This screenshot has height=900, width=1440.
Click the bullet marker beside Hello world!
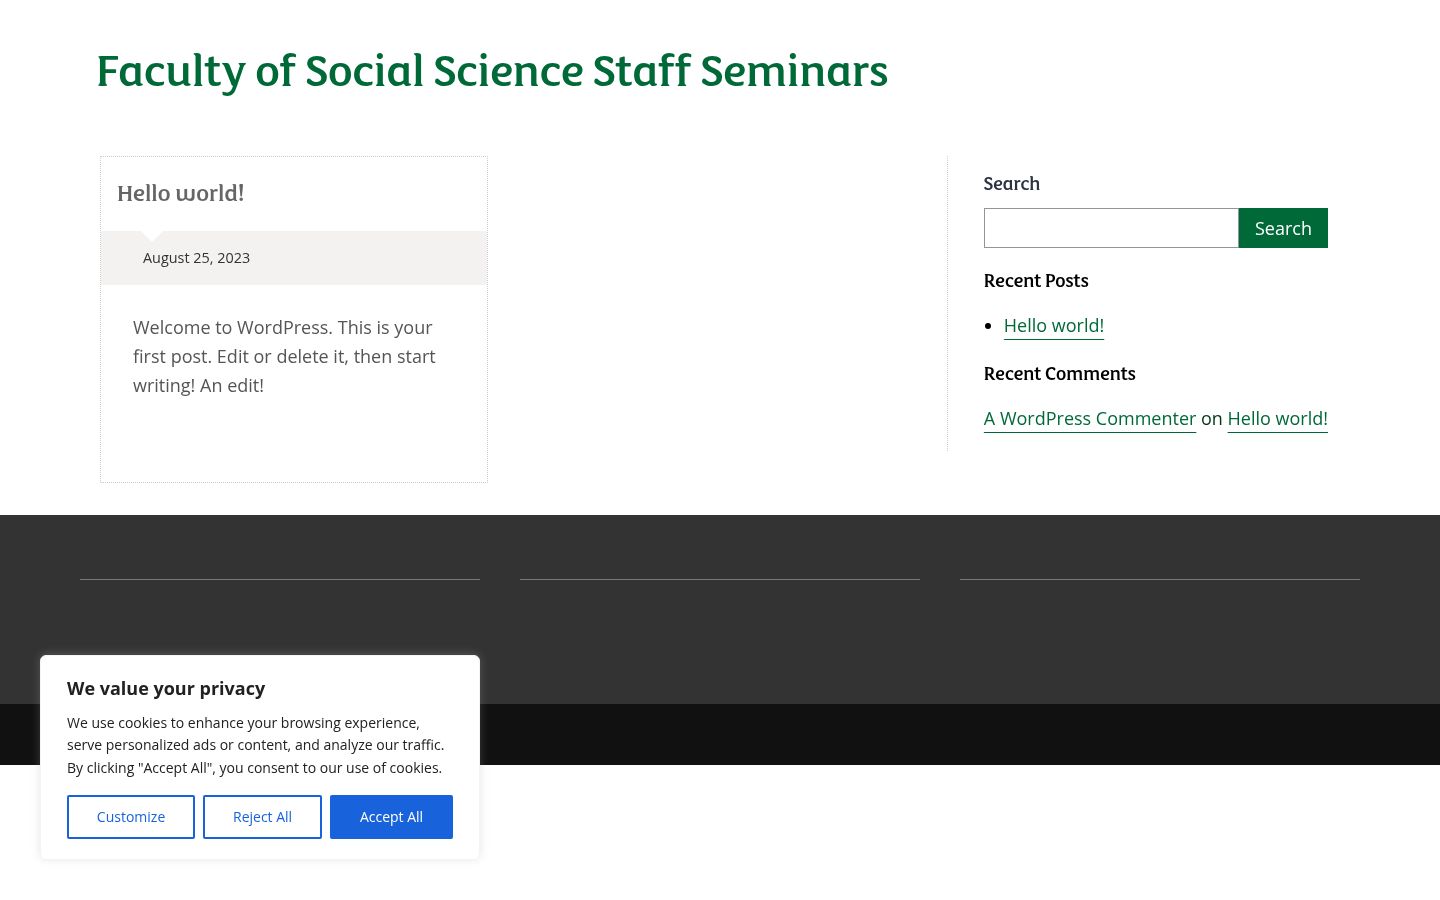988,326
